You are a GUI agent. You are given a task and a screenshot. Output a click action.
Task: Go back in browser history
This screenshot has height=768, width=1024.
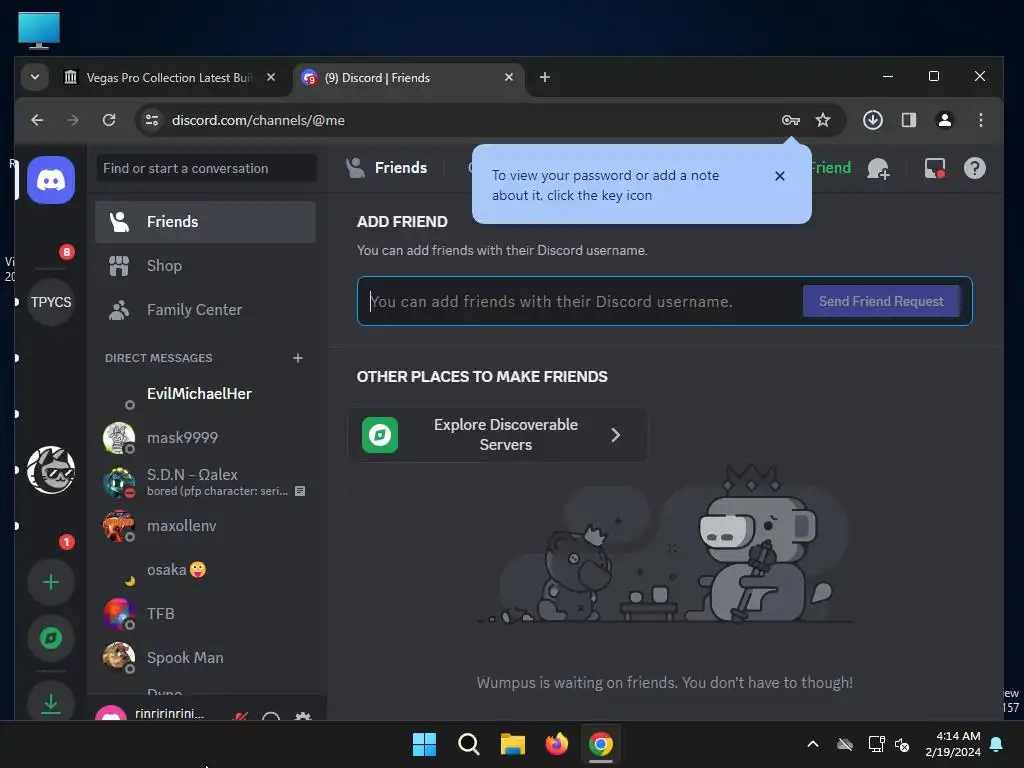pos(37,120)
